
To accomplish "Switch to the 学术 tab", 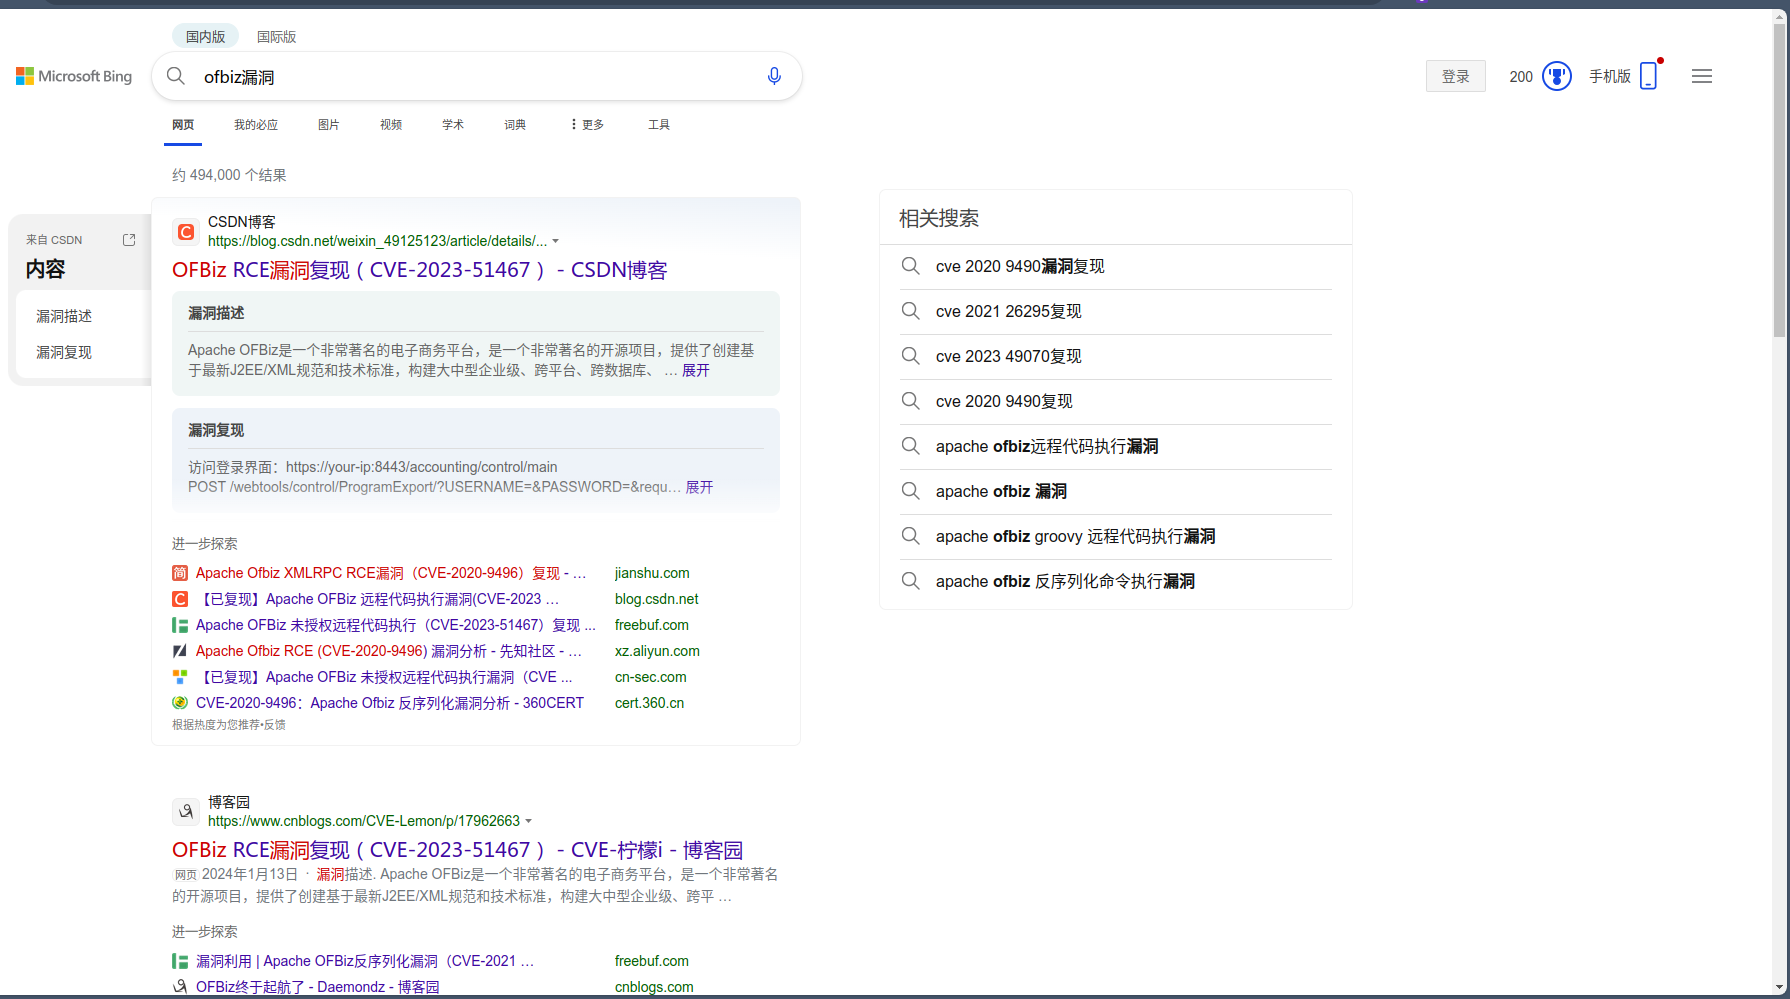I will point(453,125).
